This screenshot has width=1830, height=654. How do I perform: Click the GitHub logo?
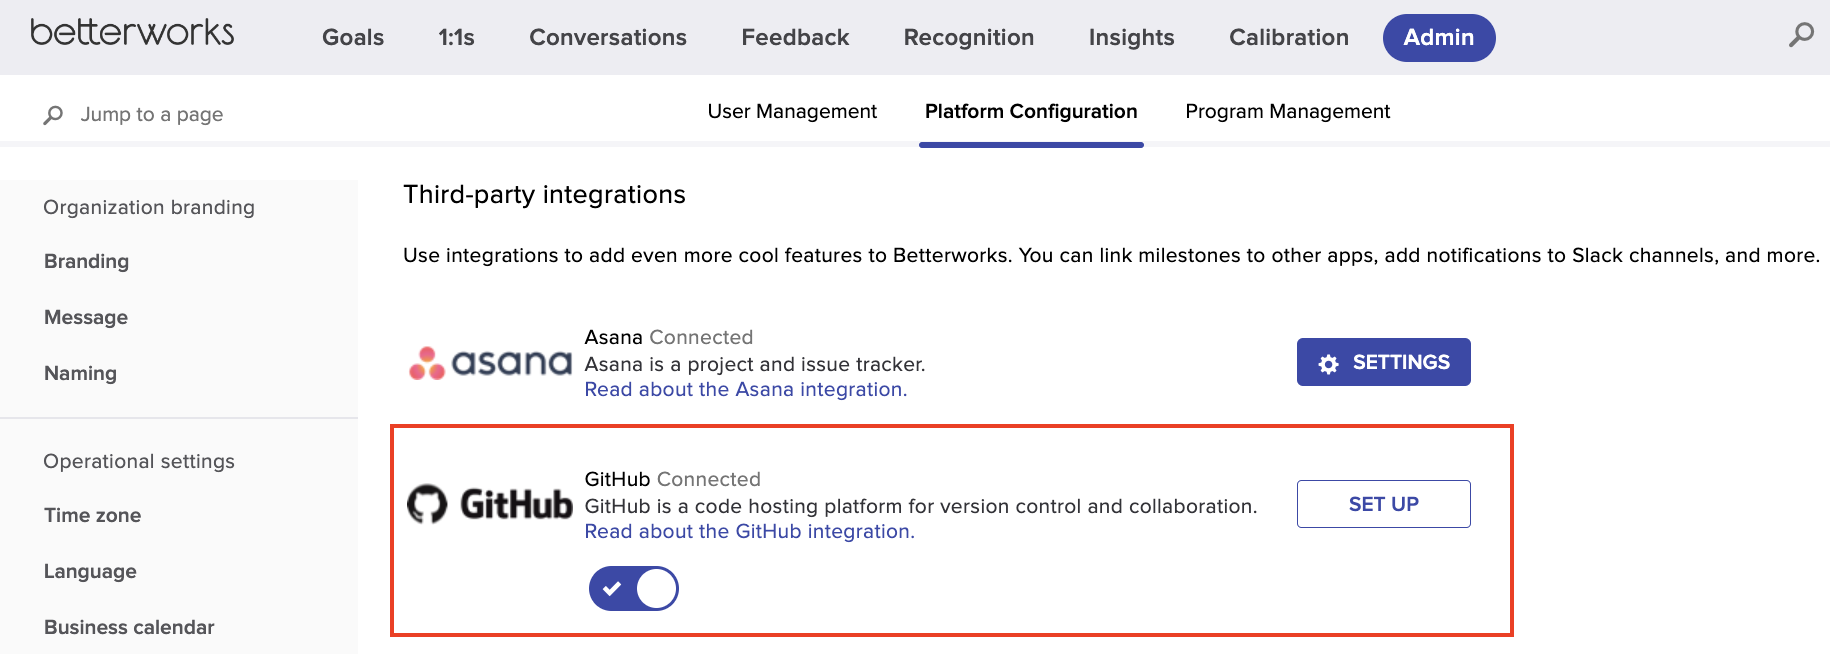(490, 504)
